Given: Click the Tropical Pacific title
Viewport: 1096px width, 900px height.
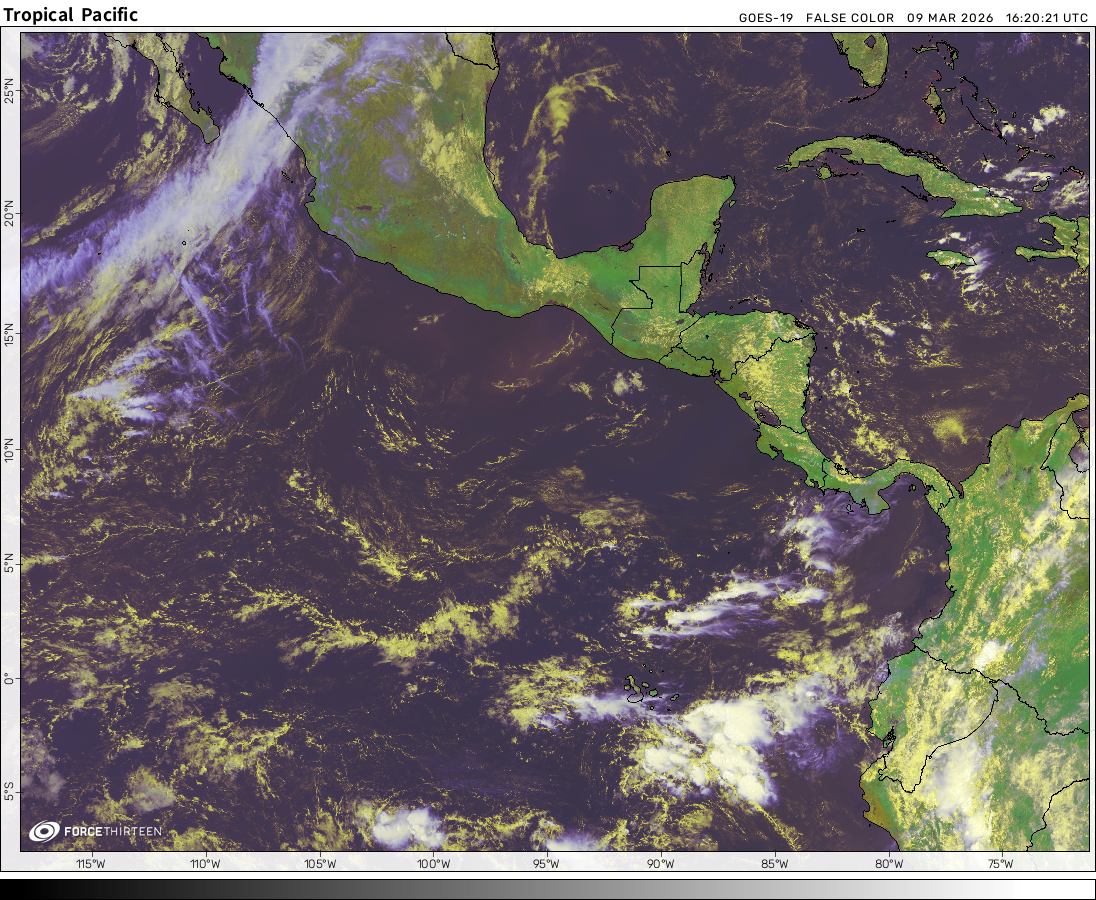Looking at the screenshot, I should coord(71,15).
